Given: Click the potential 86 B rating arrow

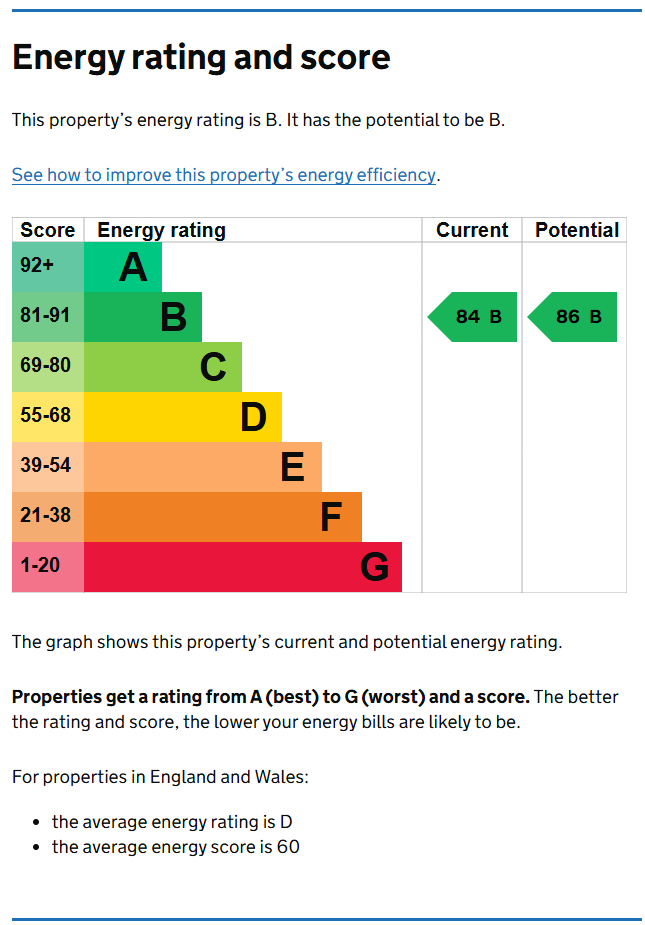Looking at the screenshot, I should click(574, 317).
